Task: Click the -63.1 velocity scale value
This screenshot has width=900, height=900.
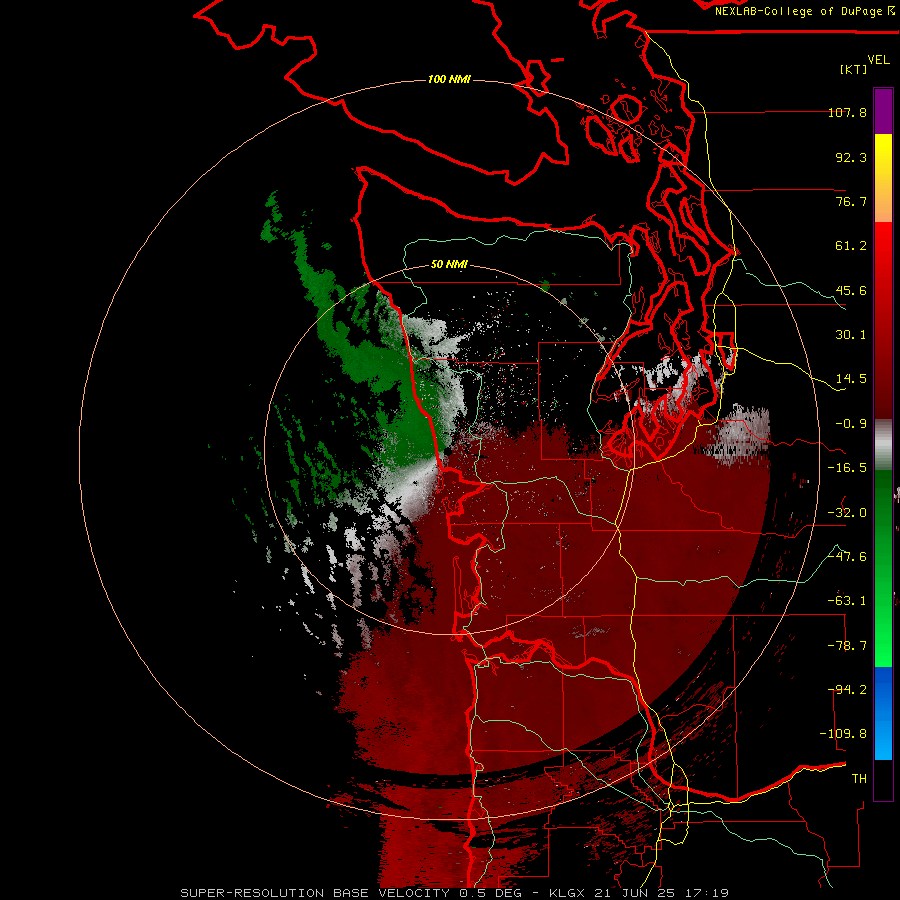Action: click(x=847, y=601)
